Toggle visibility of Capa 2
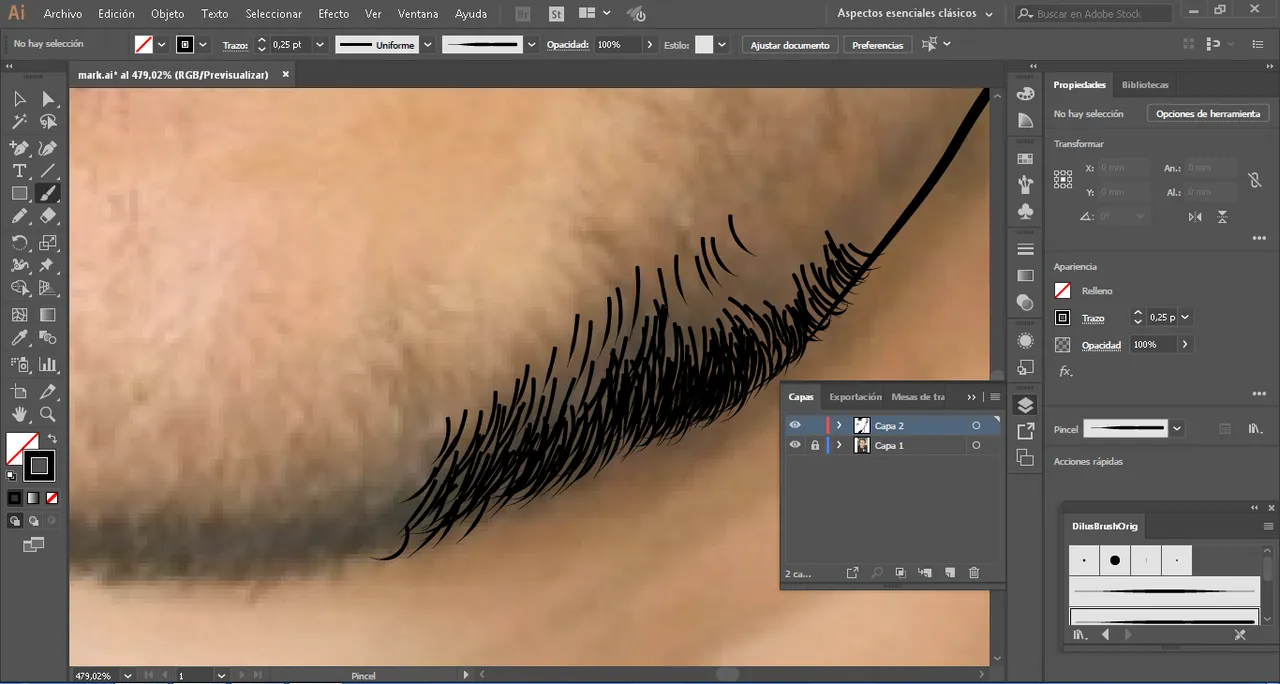This screenshot has height=684, width=1280. 795,425
